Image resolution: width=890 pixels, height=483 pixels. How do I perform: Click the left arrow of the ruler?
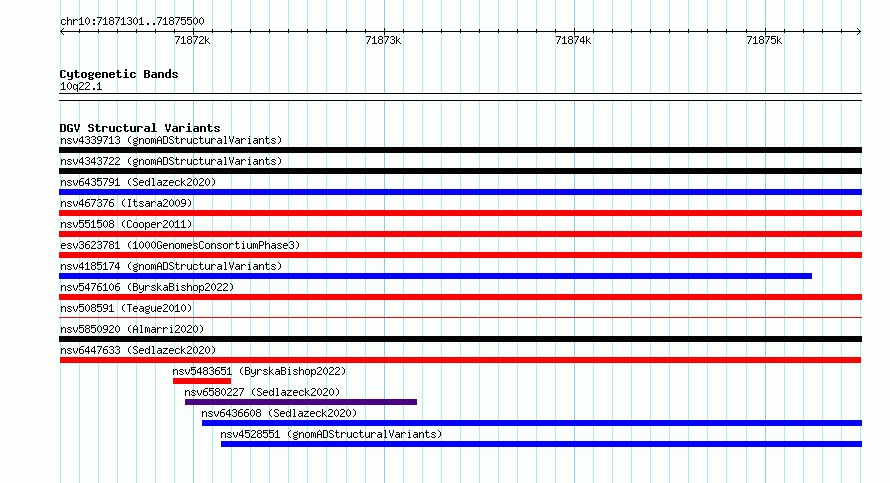click(x=62, y=31)
